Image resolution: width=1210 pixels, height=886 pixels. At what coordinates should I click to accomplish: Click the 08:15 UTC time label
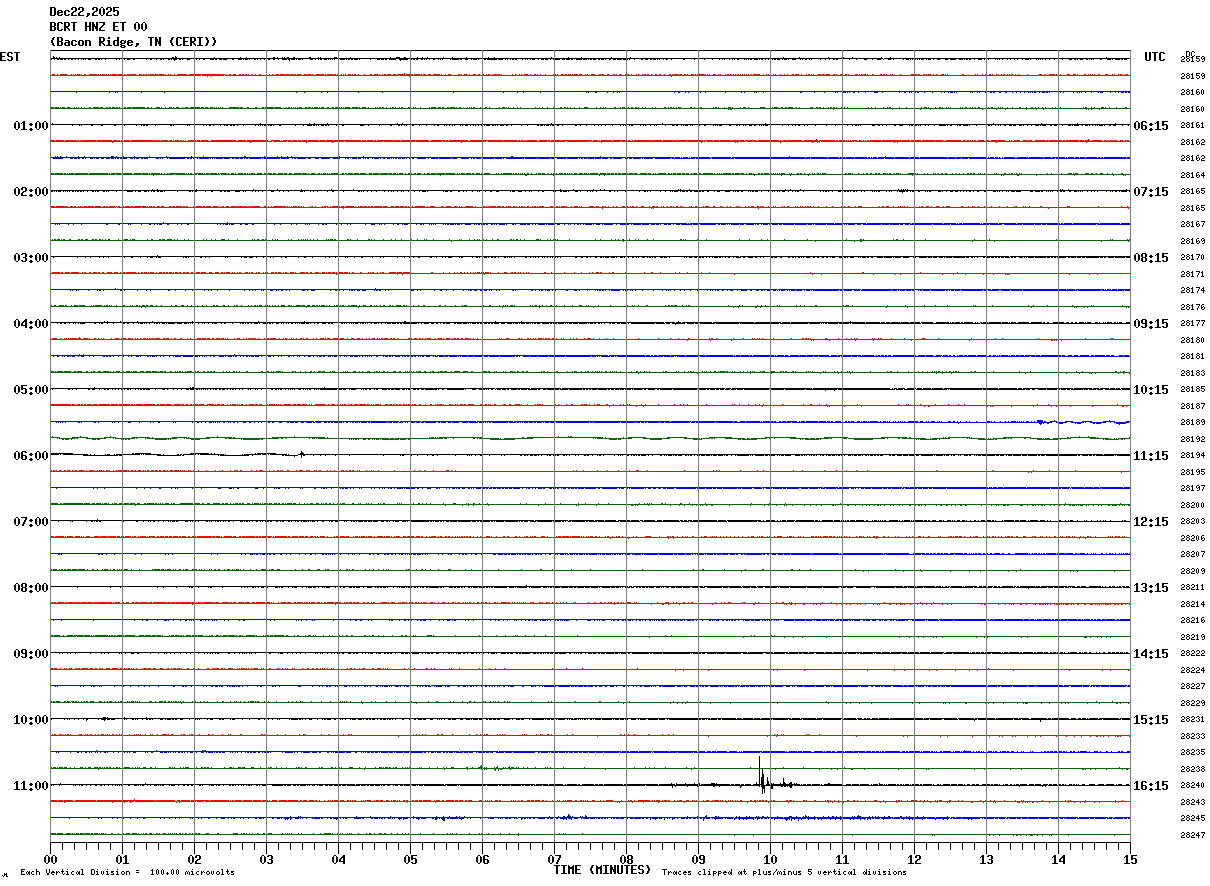coord(1151,258)
